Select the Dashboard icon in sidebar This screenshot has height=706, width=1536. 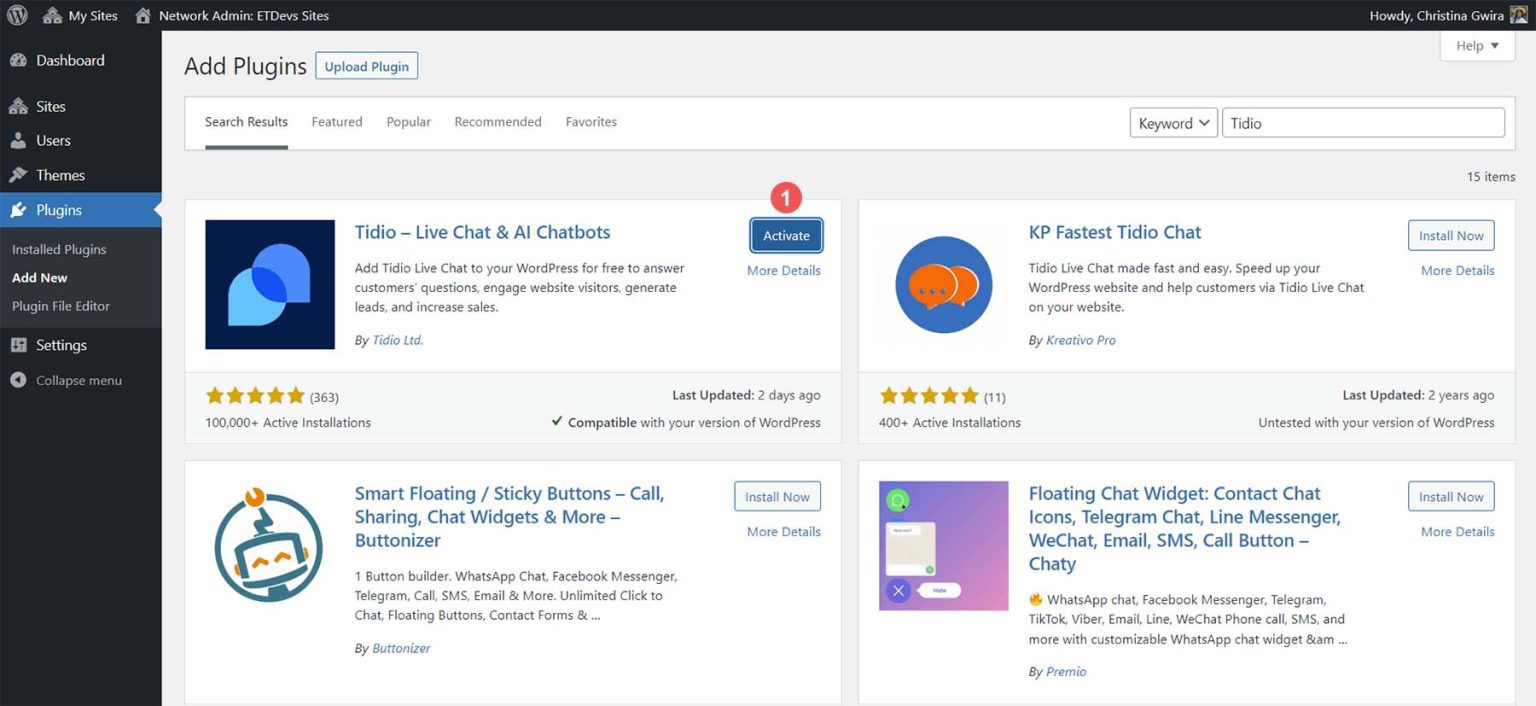20,60
